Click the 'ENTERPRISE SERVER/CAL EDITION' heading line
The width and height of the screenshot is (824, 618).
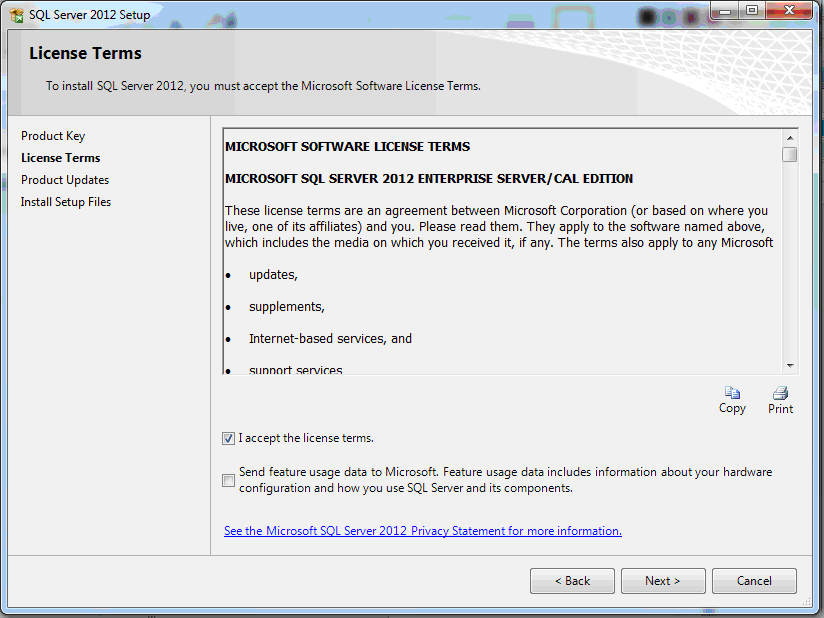pyautogui.click(x=429, y=179)
